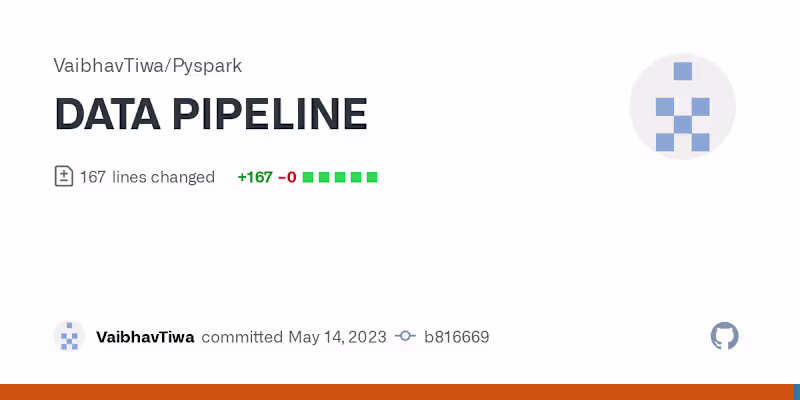800x400 pixels.
Task: Click the large identicon avatar
Action: (x=682, y=107)
